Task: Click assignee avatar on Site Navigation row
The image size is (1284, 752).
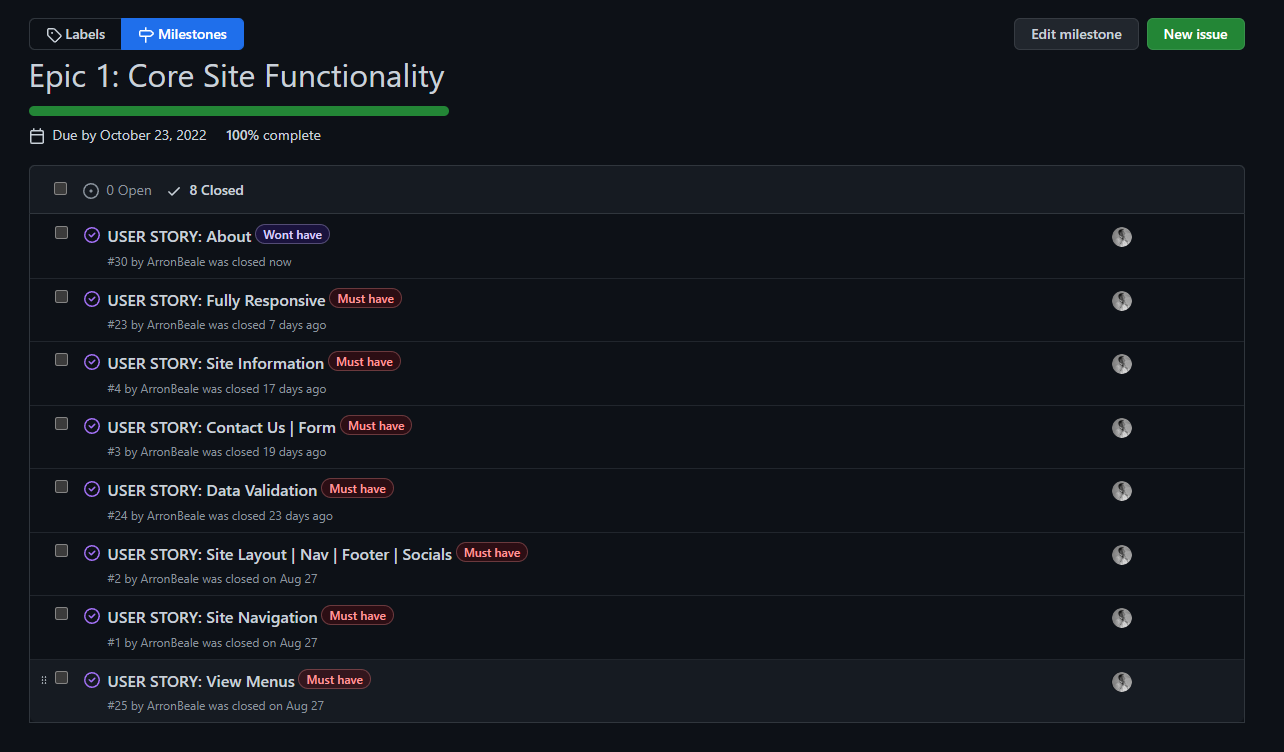Action: [1122, 618]
